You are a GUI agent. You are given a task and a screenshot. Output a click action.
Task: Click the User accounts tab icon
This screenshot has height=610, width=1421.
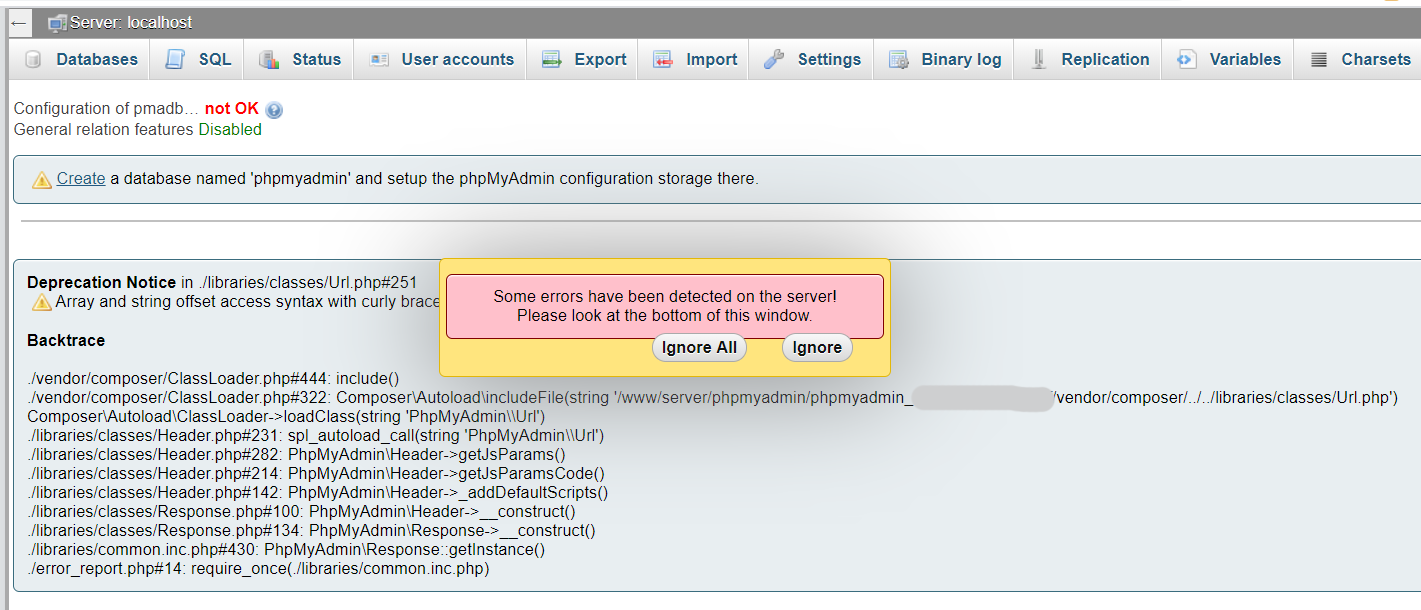[x=378, y=60]
